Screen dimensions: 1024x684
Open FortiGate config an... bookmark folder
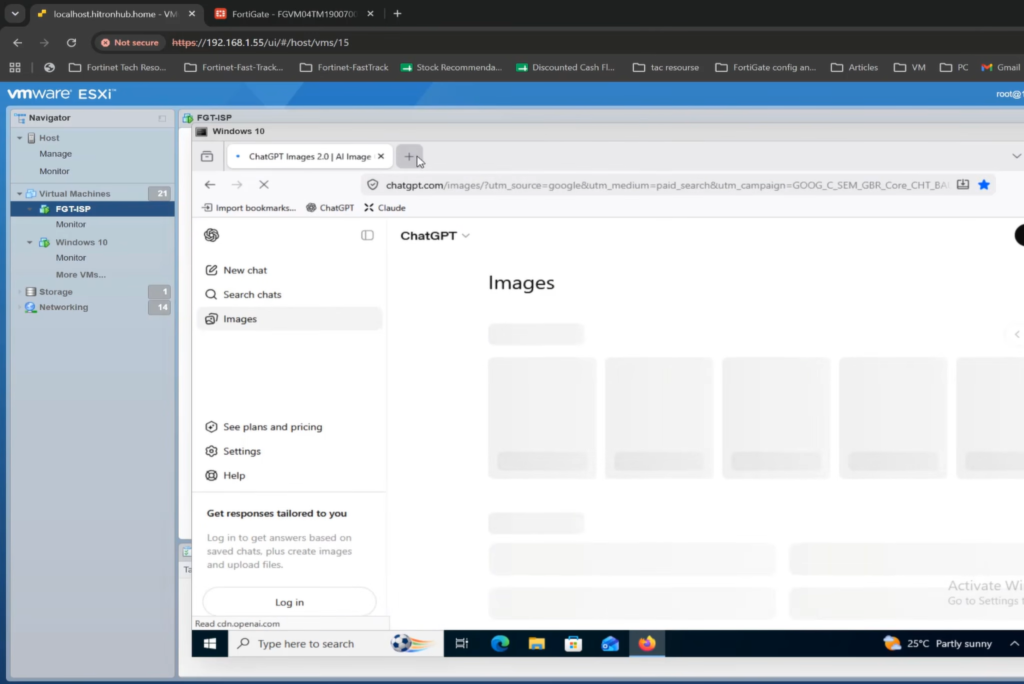pyautogui.click(x=765, y=67)
